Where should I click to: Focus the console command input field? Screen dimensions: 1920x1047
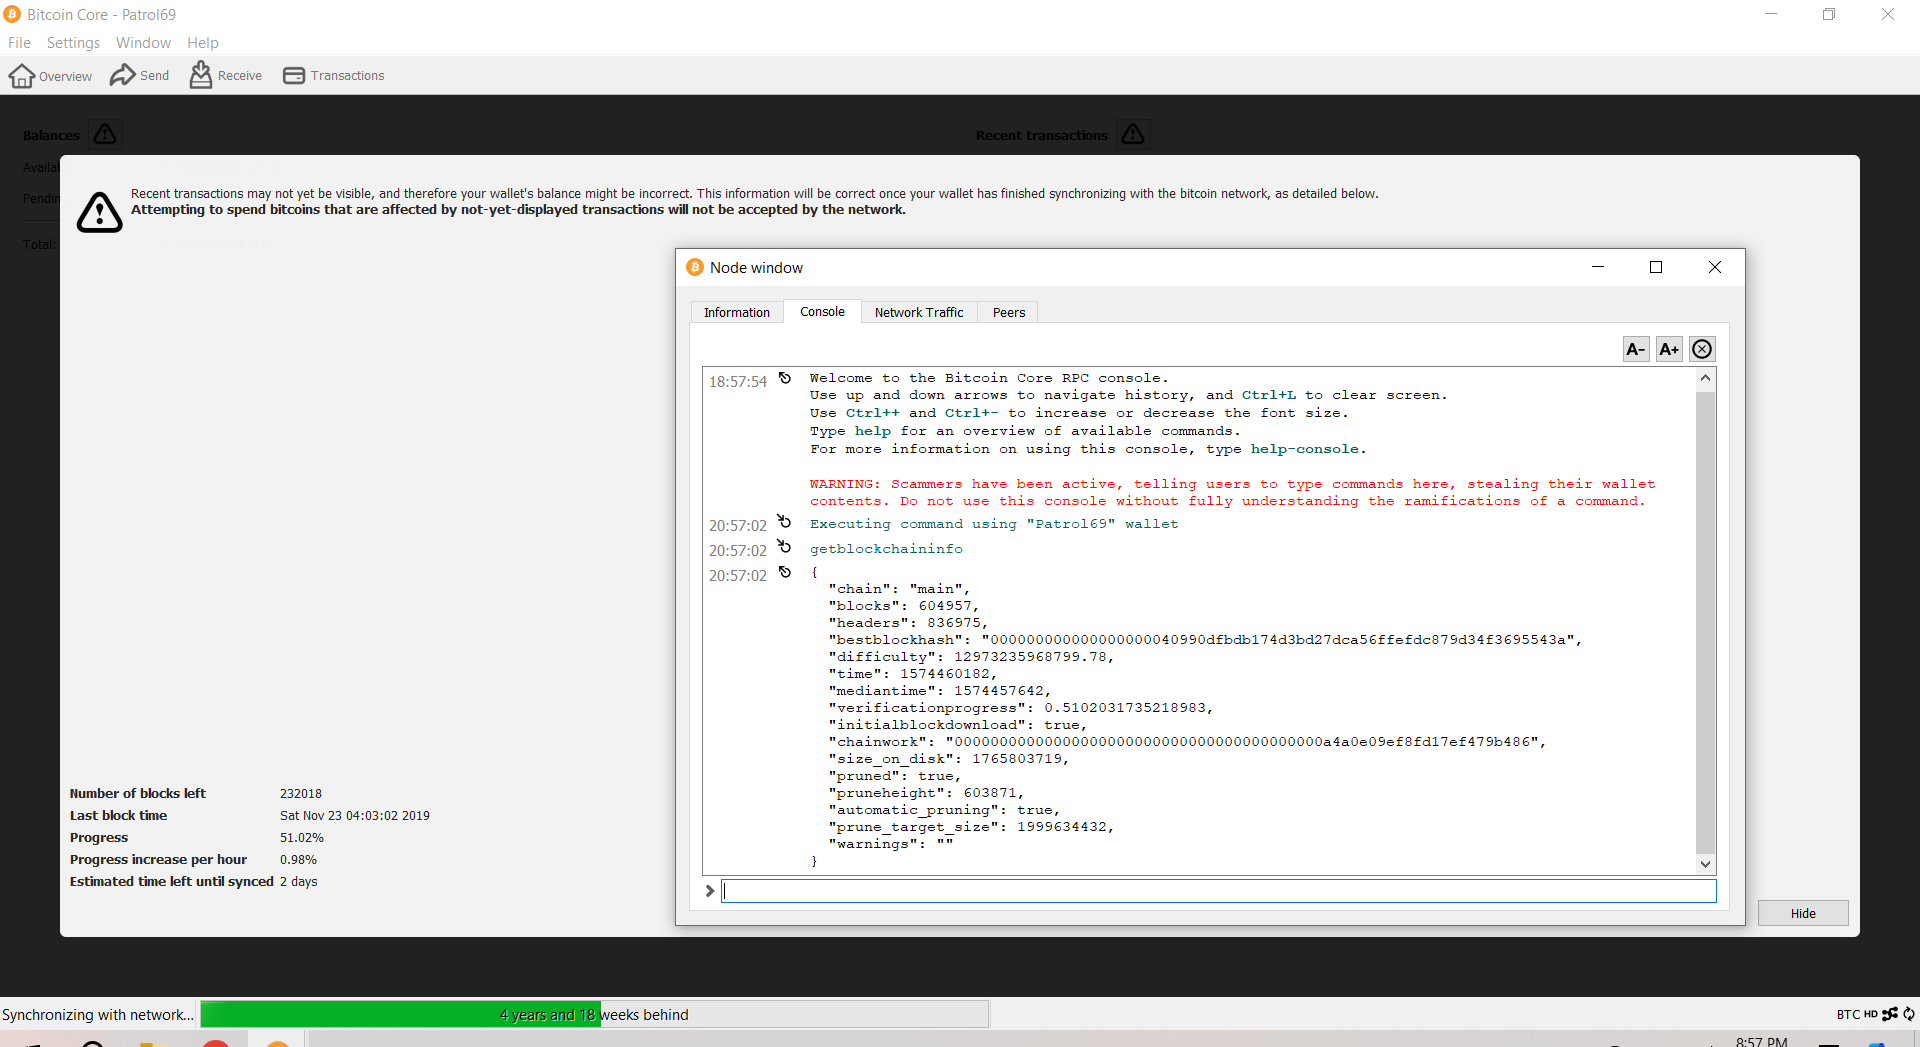coord(1219,891)
